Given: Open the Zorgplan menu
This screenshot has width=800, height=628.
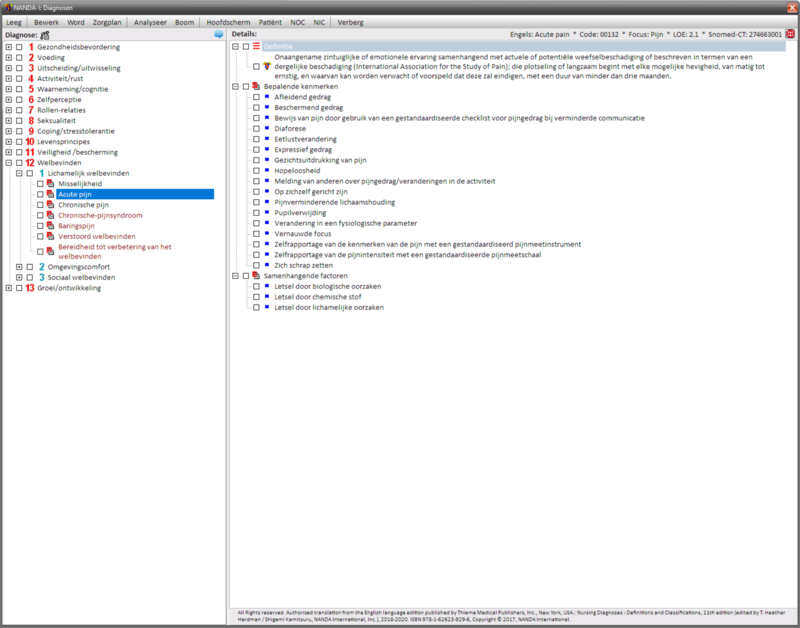Looking at the screenshot, I should coord(109,21).
